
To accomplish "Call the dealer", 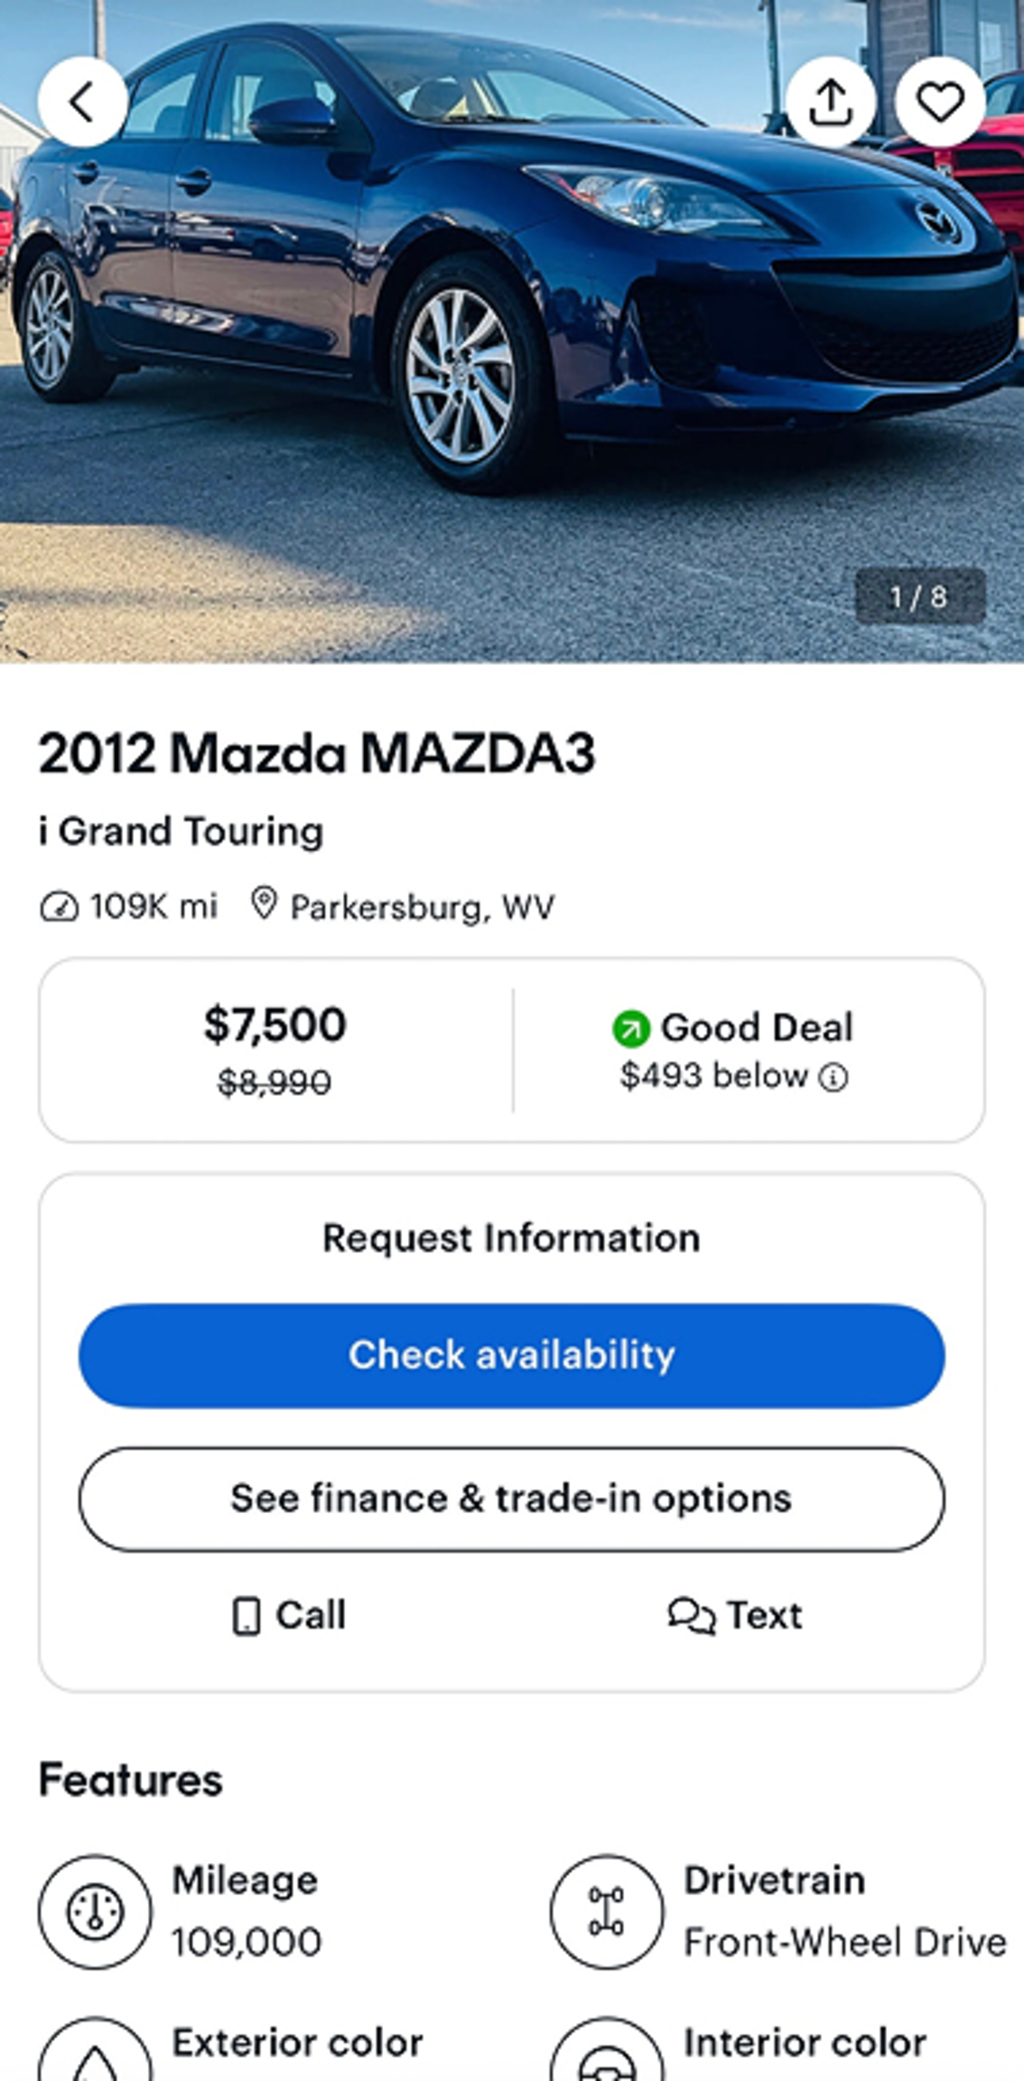I will click(x=289, y=1615).
